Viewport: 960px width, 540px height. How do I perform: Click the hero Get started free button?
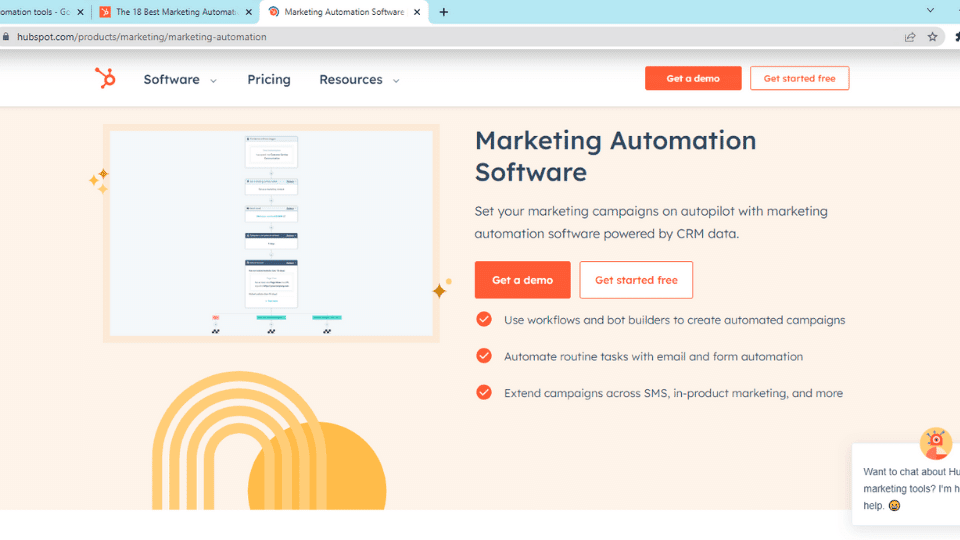[x=636, y=280]
